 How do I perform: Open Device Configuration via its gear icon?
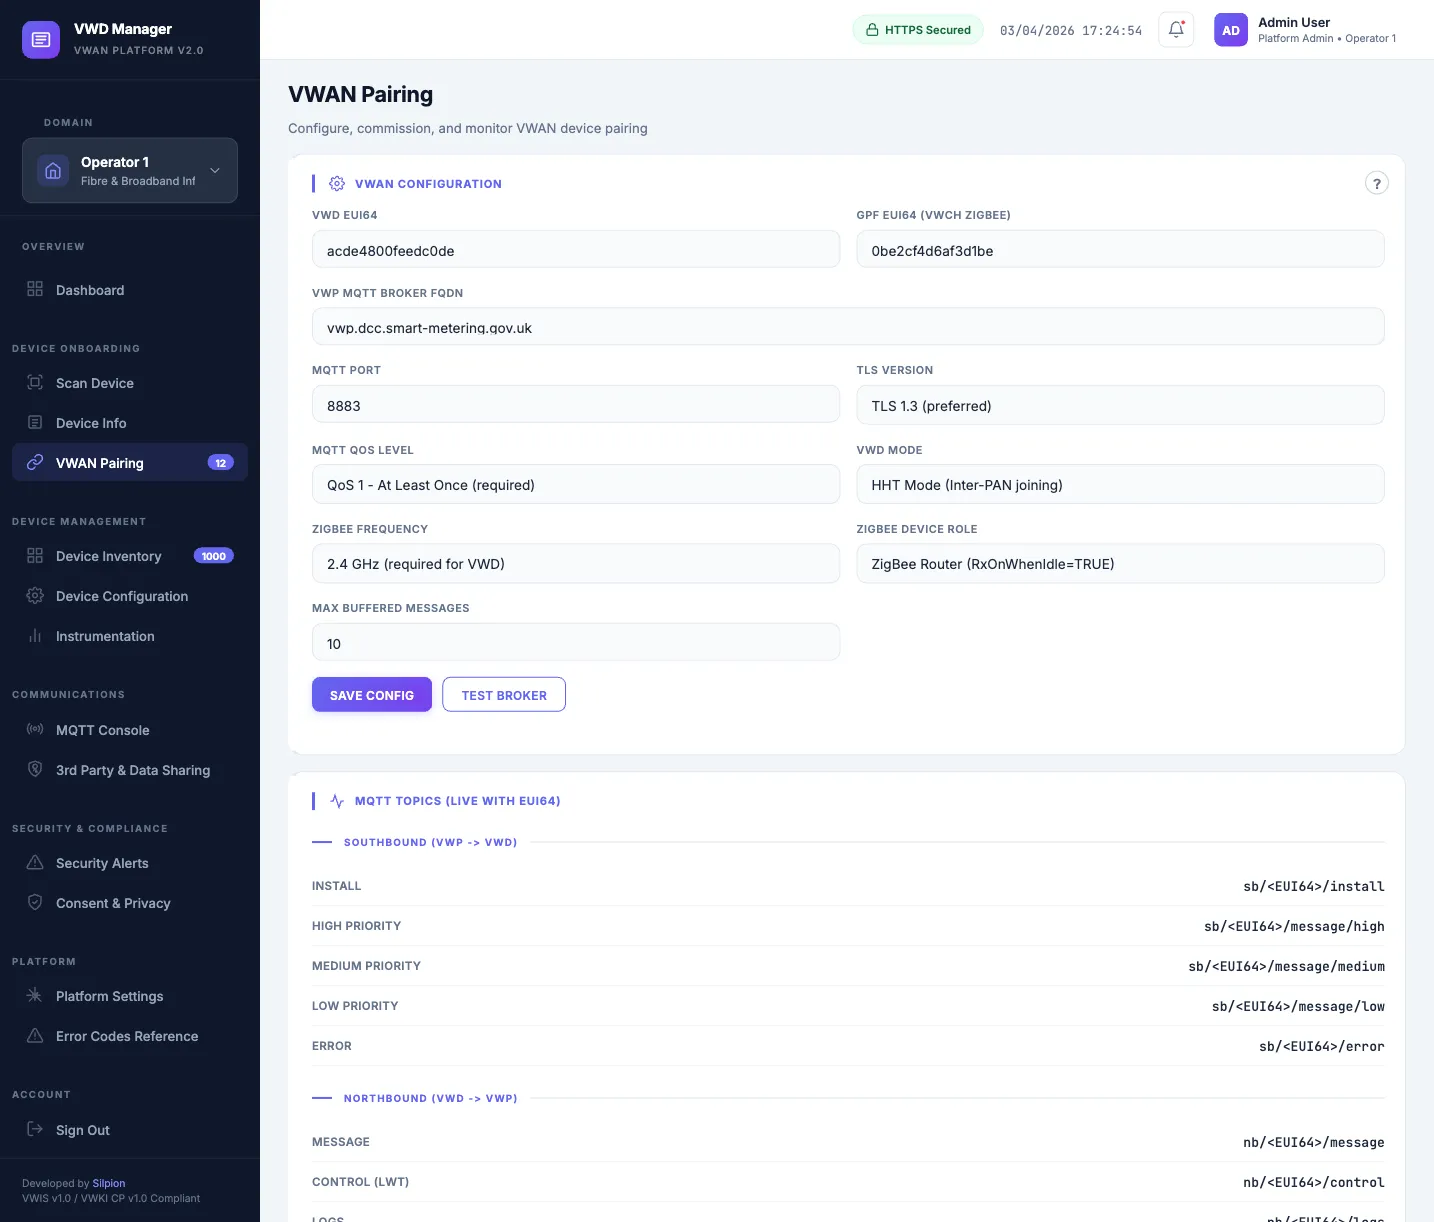34,596
